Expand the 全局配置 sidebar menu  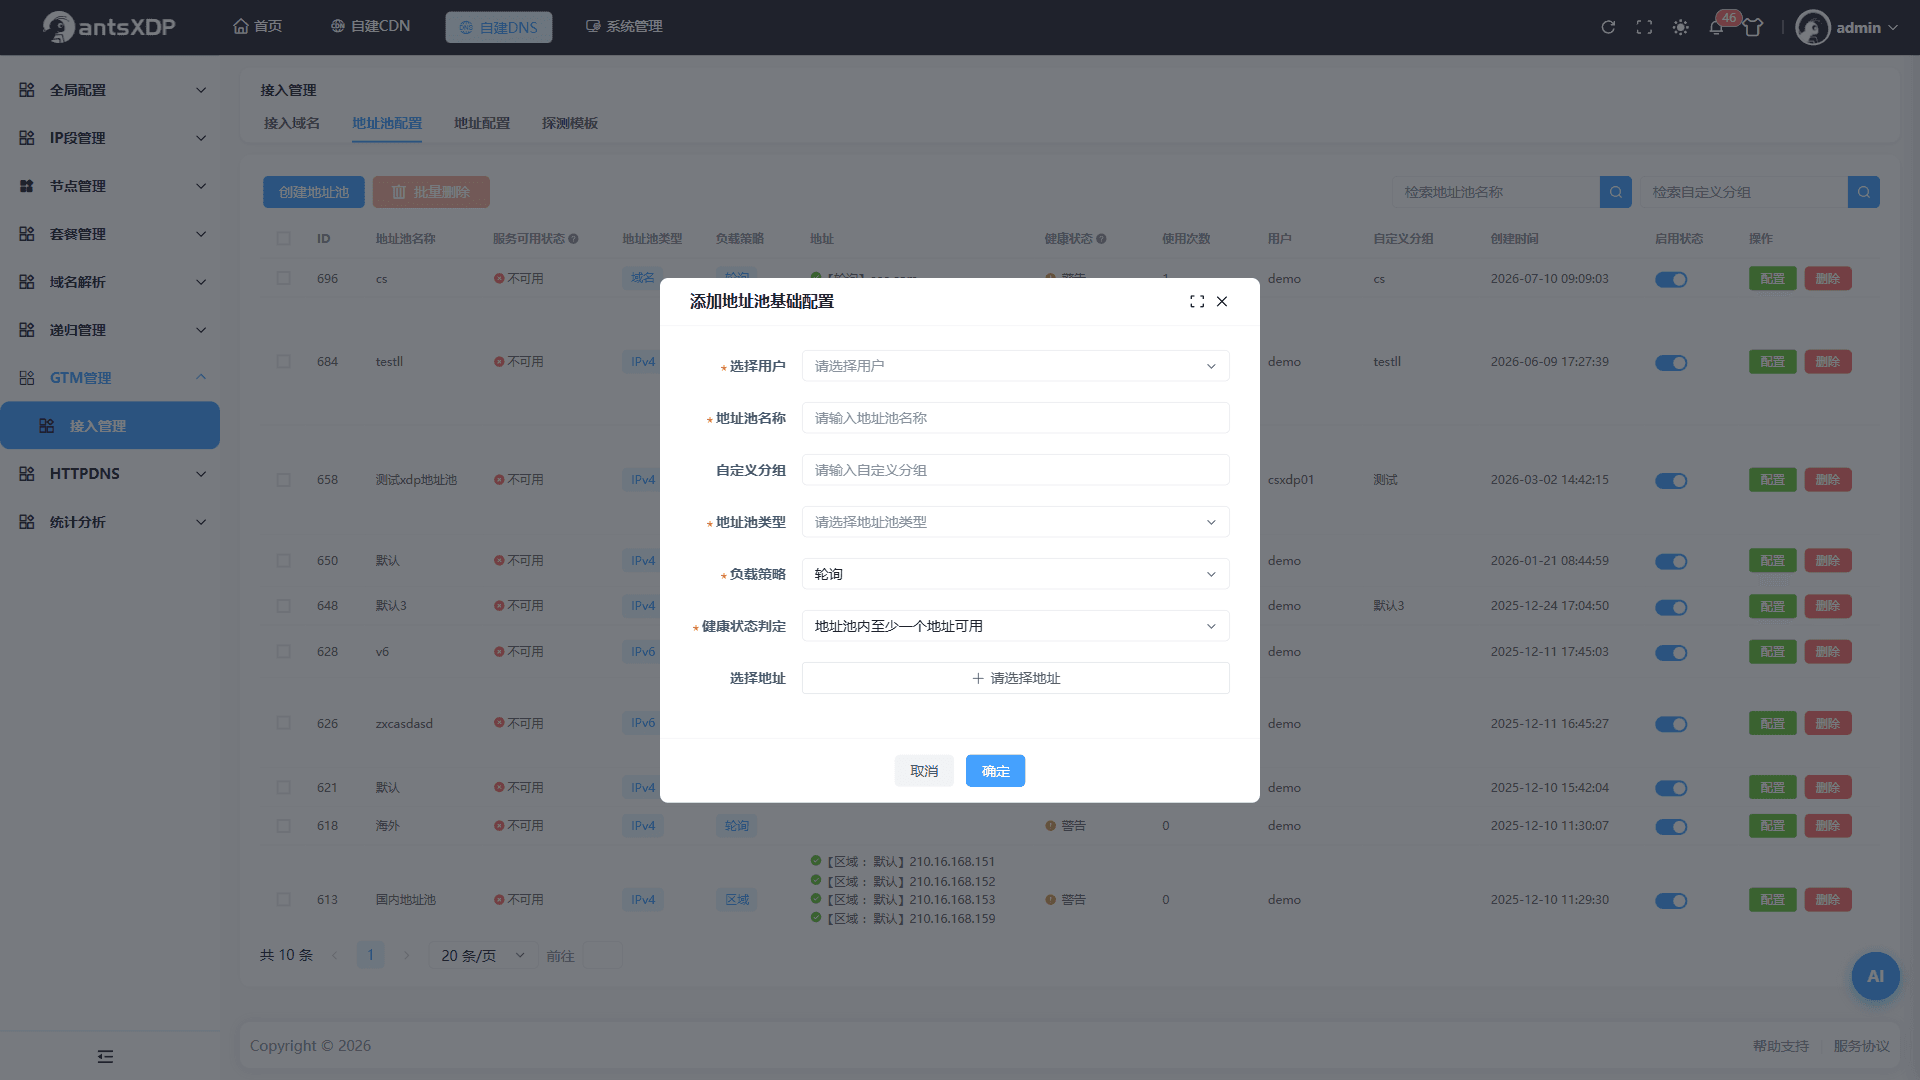[x=110, y=90]
